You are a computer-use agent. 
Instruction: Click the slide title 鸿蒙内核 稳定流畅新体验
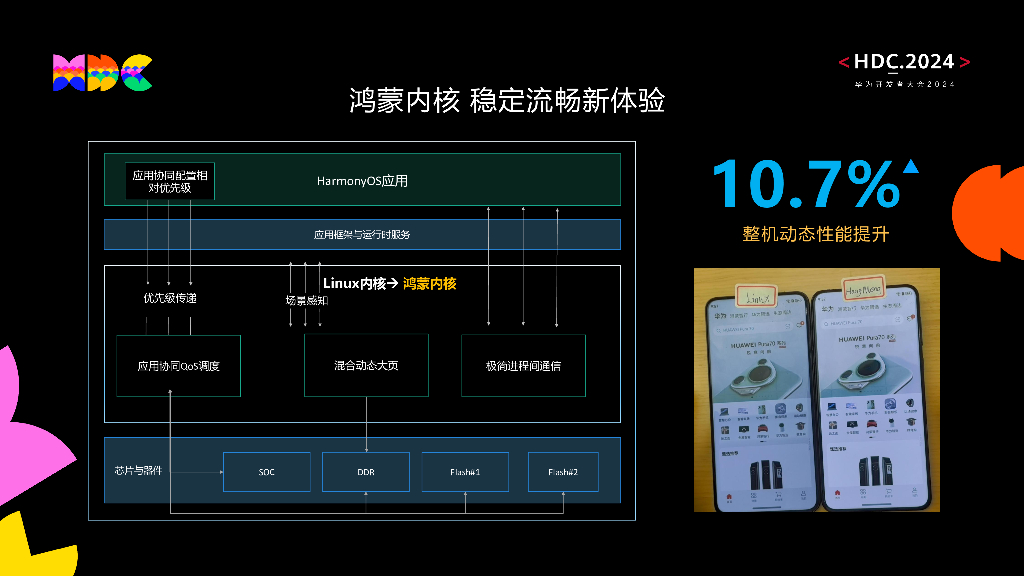pos(507,101)
